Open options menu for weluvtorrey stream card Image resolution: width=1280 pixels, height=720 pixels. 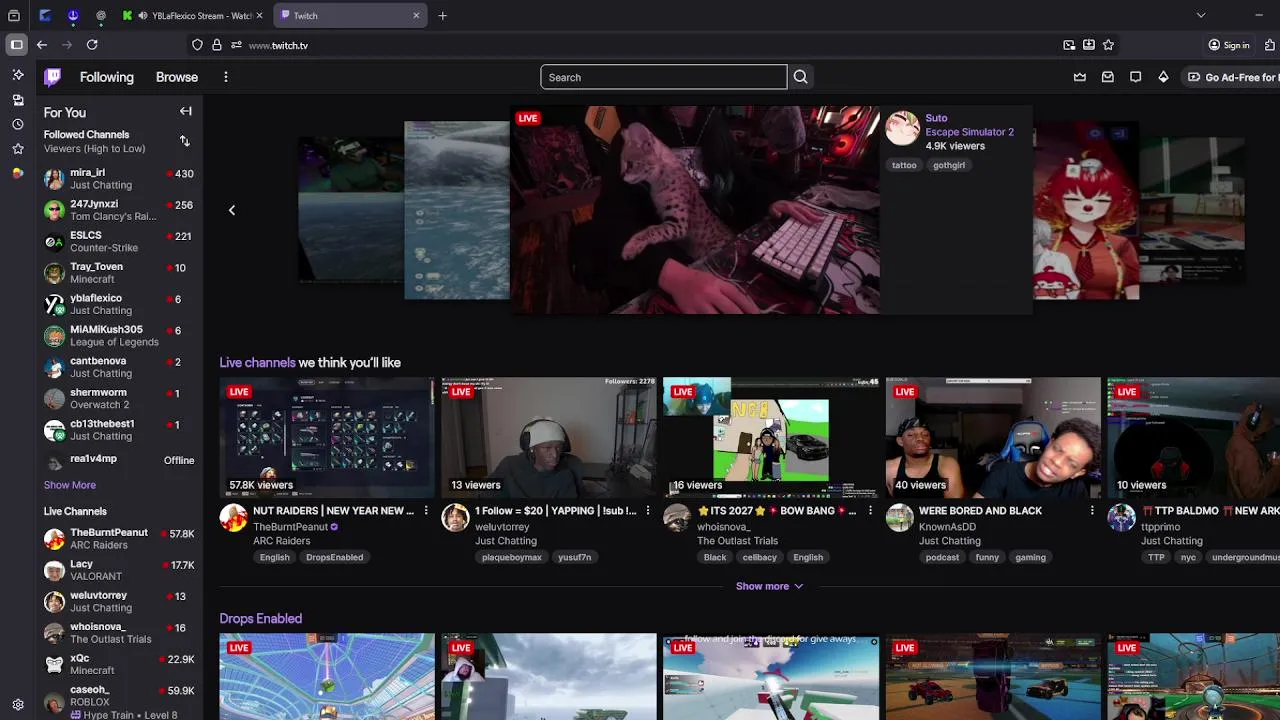648,511
